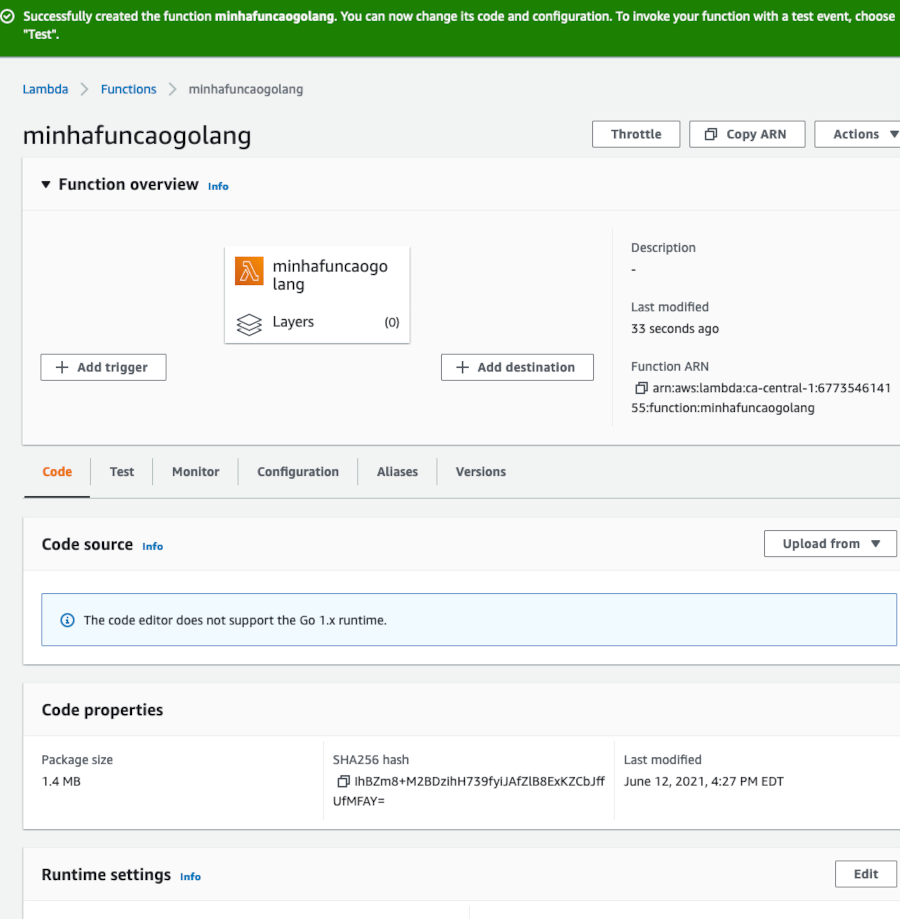900x919 pixels.
Task: Click the Layers icon in the function overview
Action: tap(249, 323)
